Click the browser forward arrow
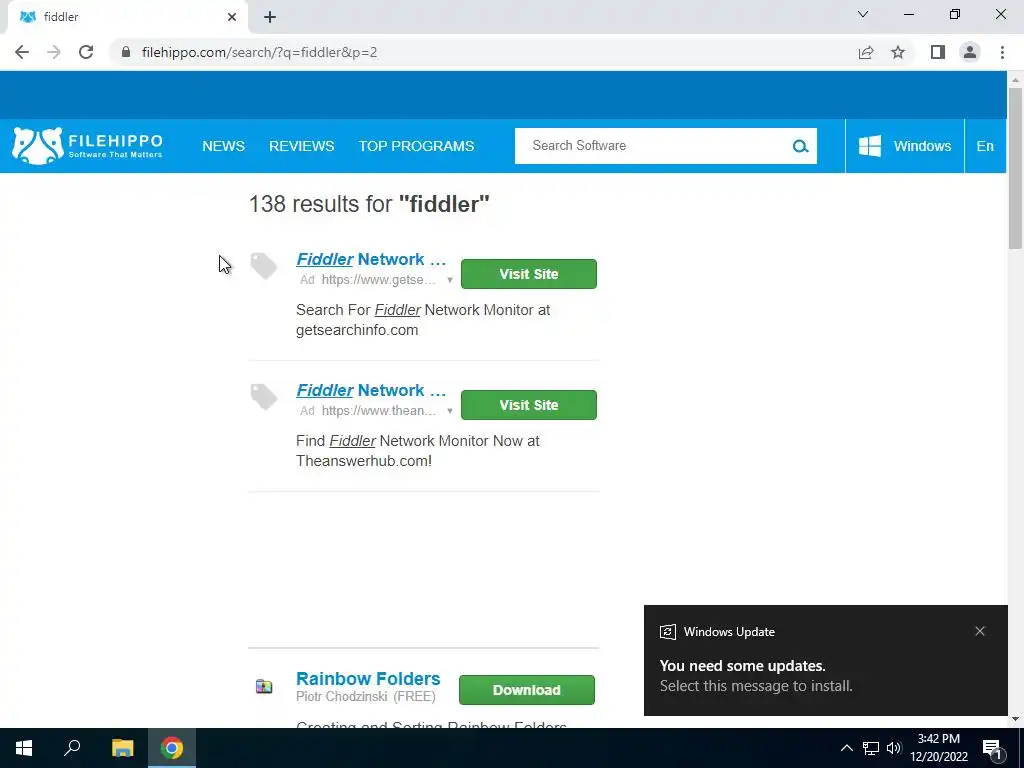Viewport: 1024px width, 768px height. (54, 52)
